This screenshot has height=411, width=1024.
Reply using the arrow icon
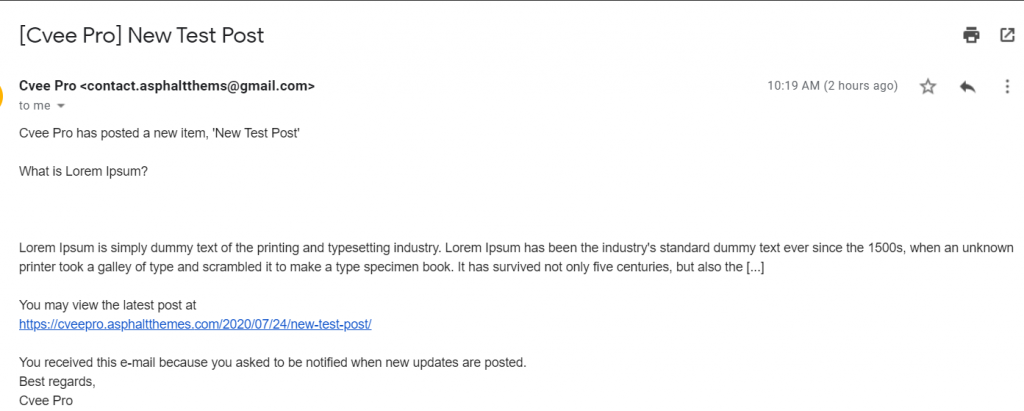(967, 86)
